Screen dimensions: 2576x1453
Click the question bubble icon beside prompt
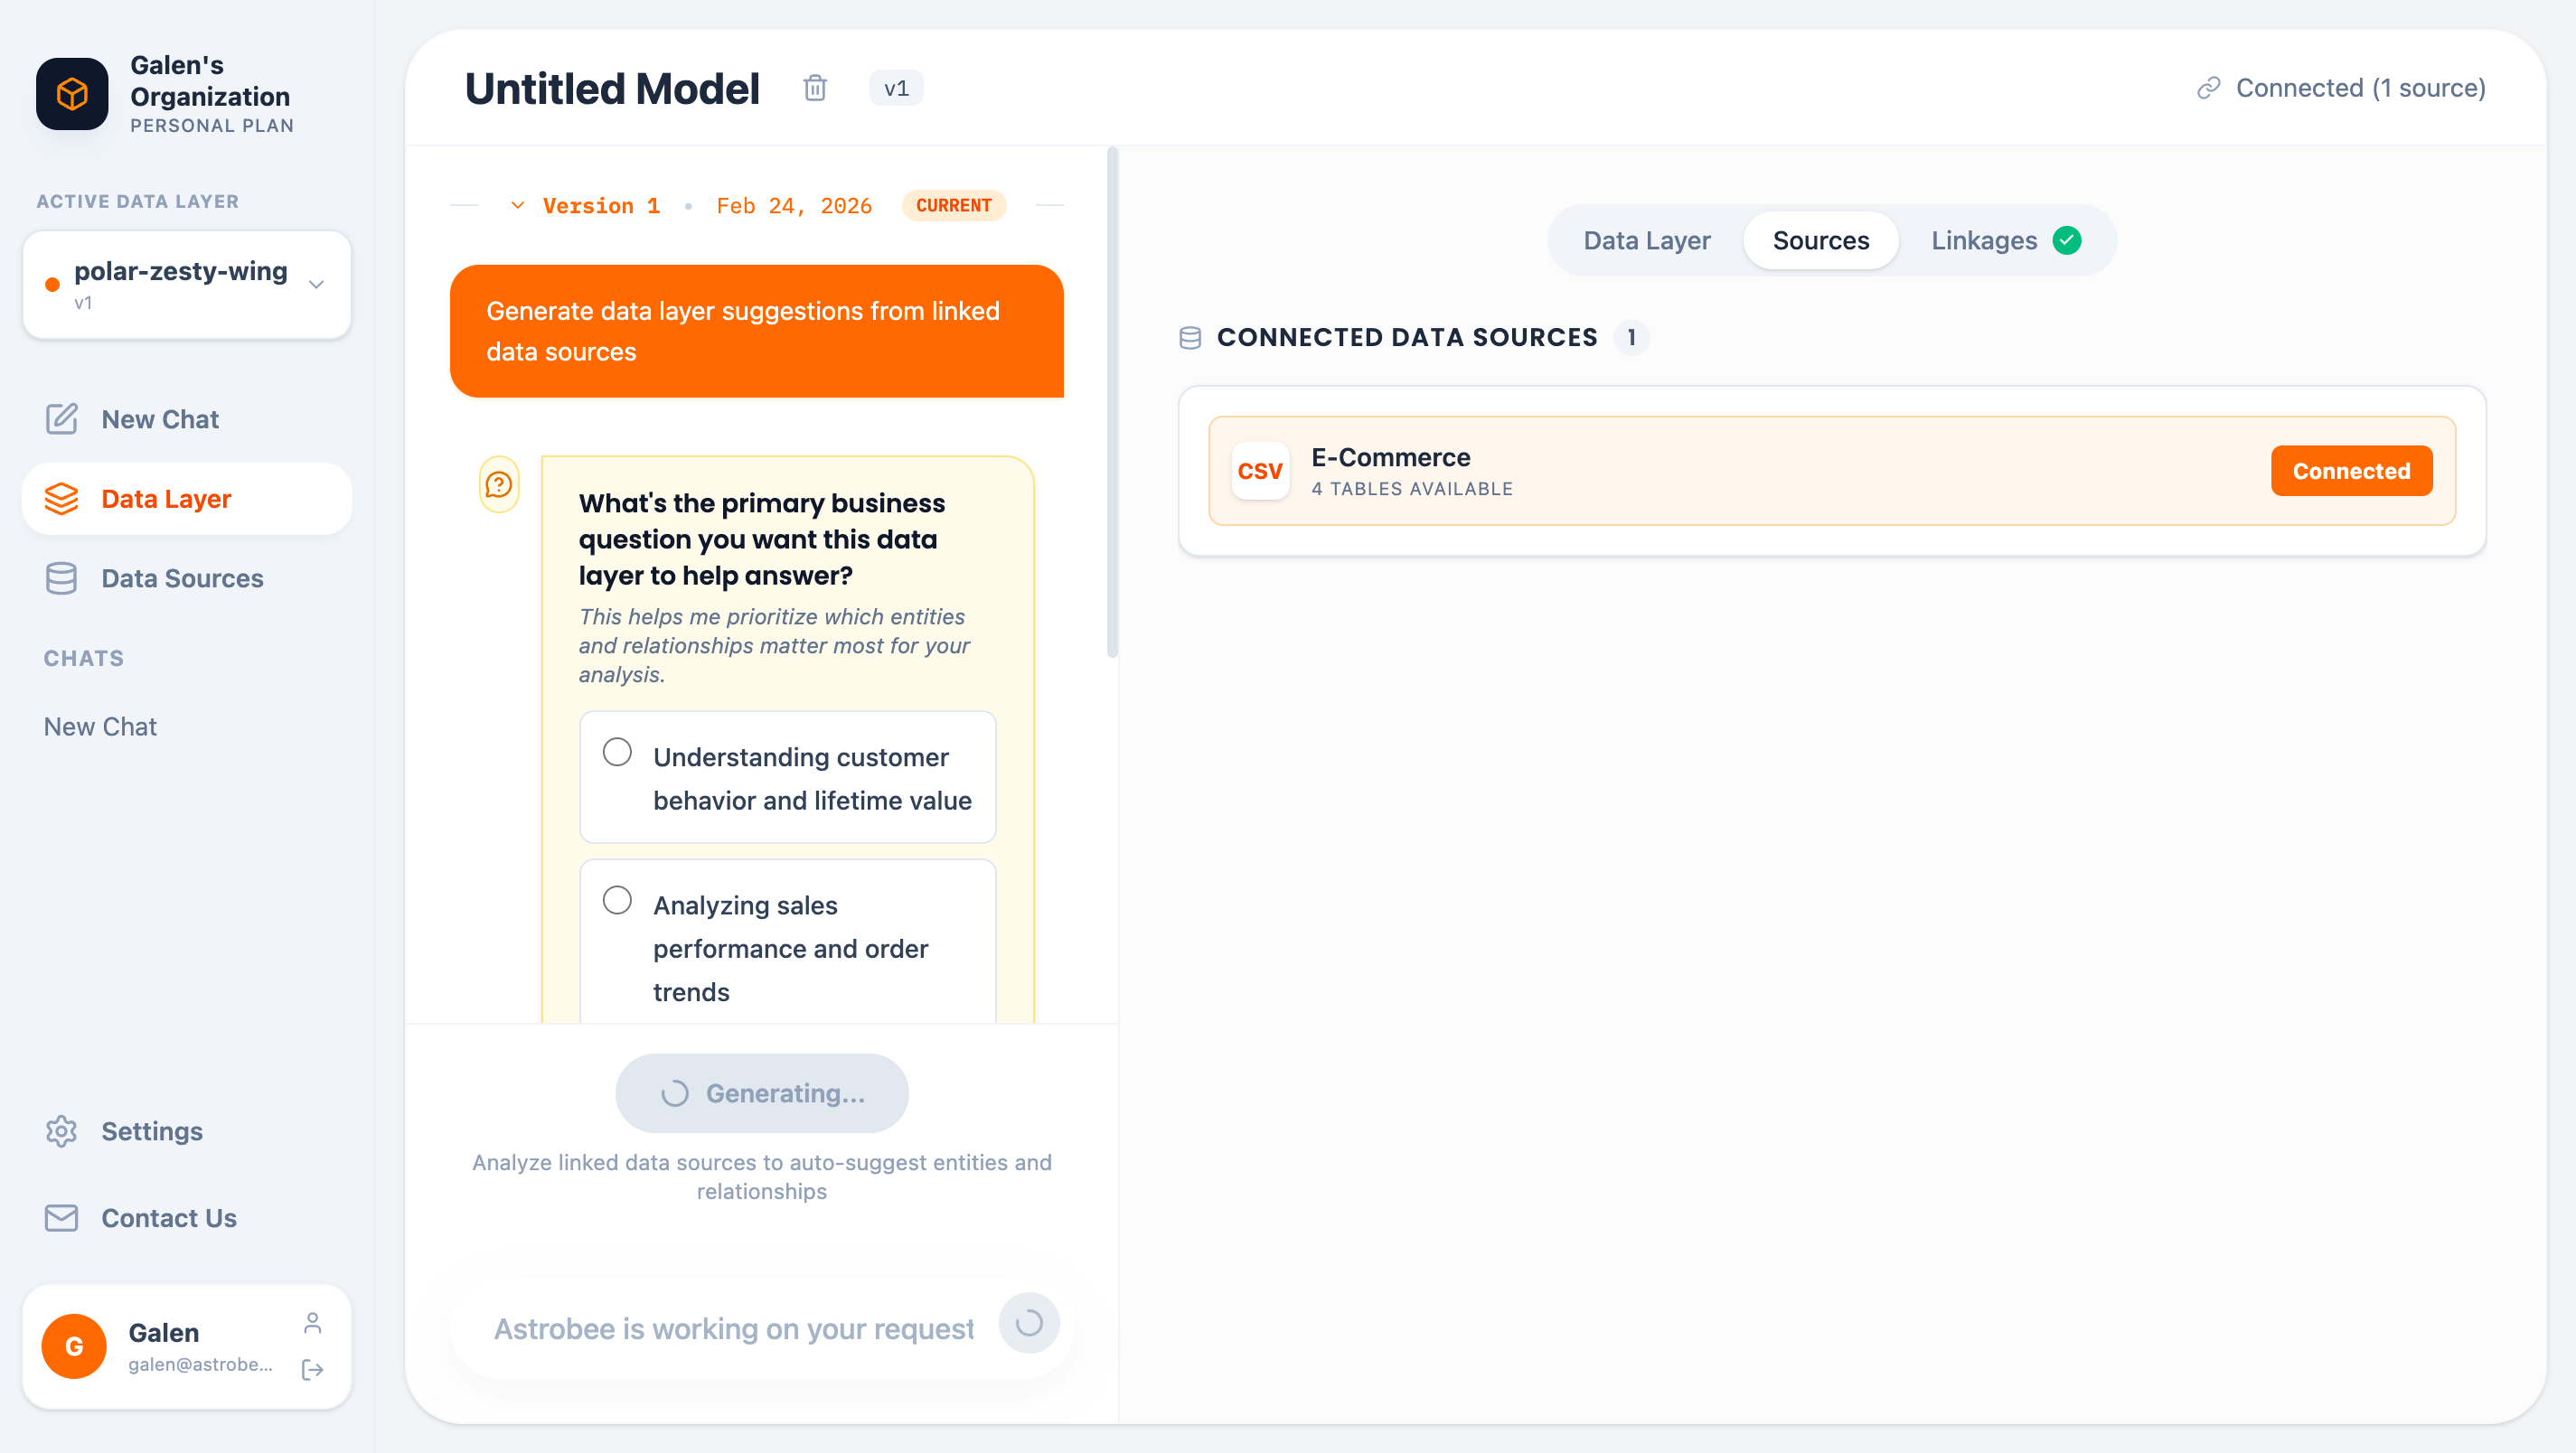(498, 485)
